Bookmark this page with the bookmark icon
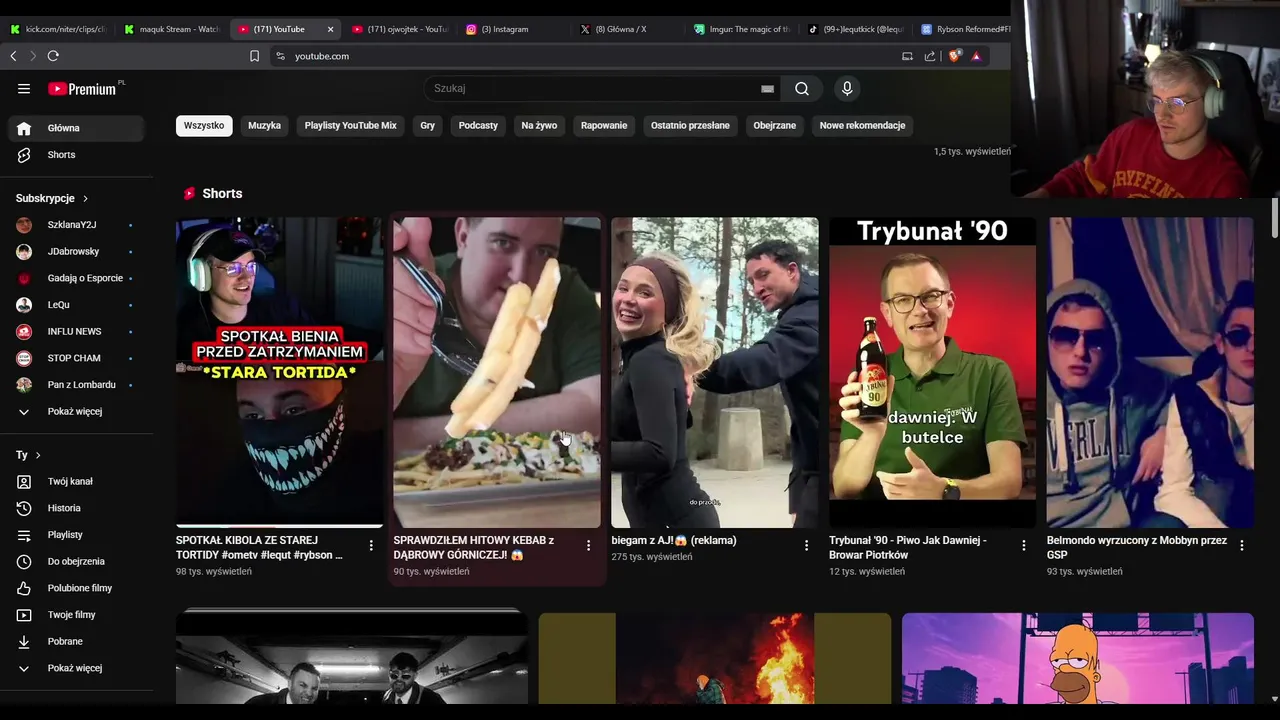 (254, 56)
